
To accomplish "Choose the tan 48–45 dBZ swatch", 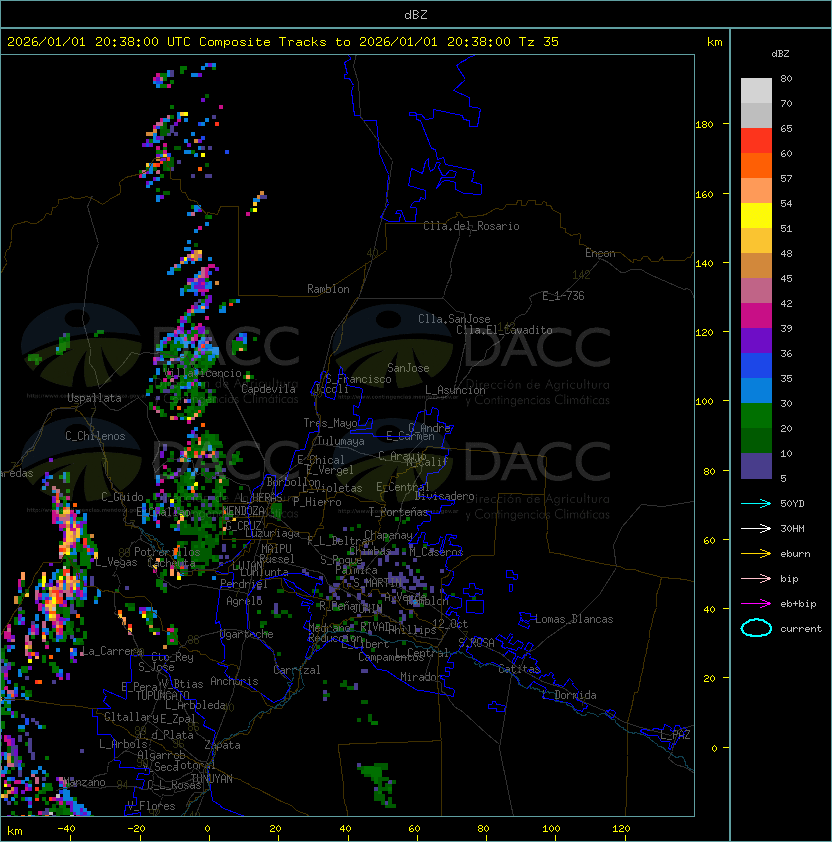I will tap(756, 266).
